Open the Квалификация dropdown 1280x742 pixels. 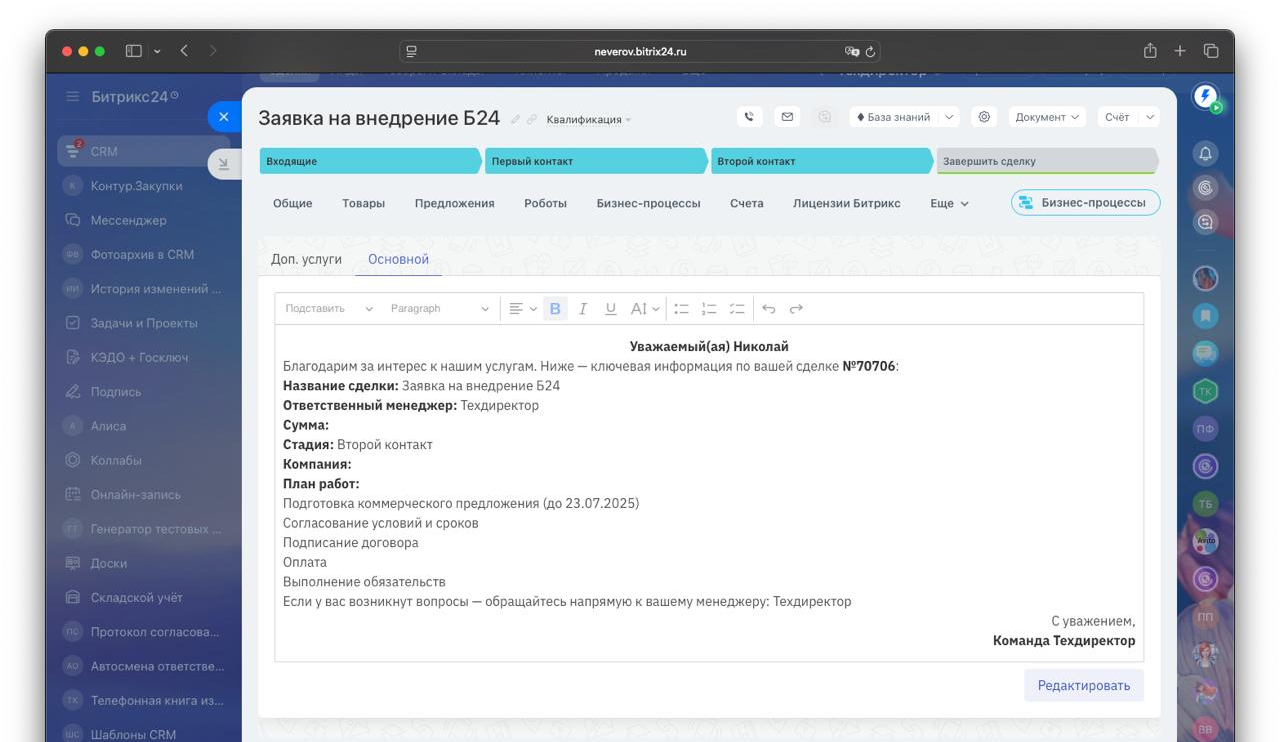click(x=589, y=120)
